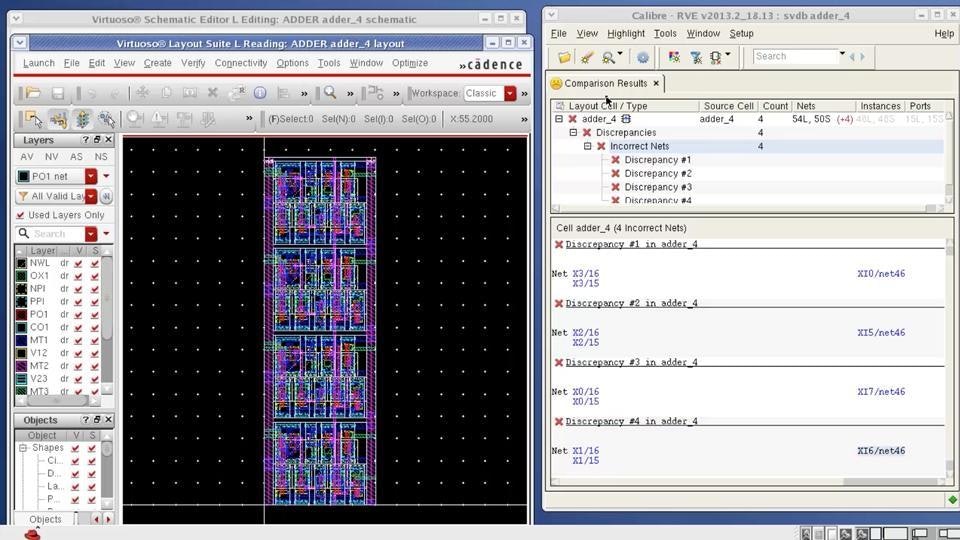The height and width of the screenshot is (540, 960).
Task: Select the Move tool in layout toolbar
Action: tap(143, 92)
